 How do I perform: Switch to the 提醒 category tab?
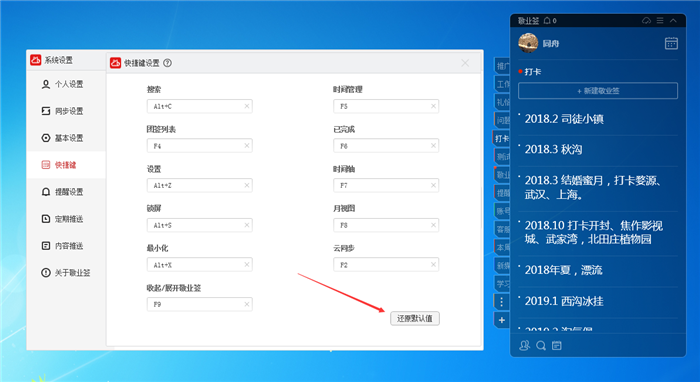point(502,193)
